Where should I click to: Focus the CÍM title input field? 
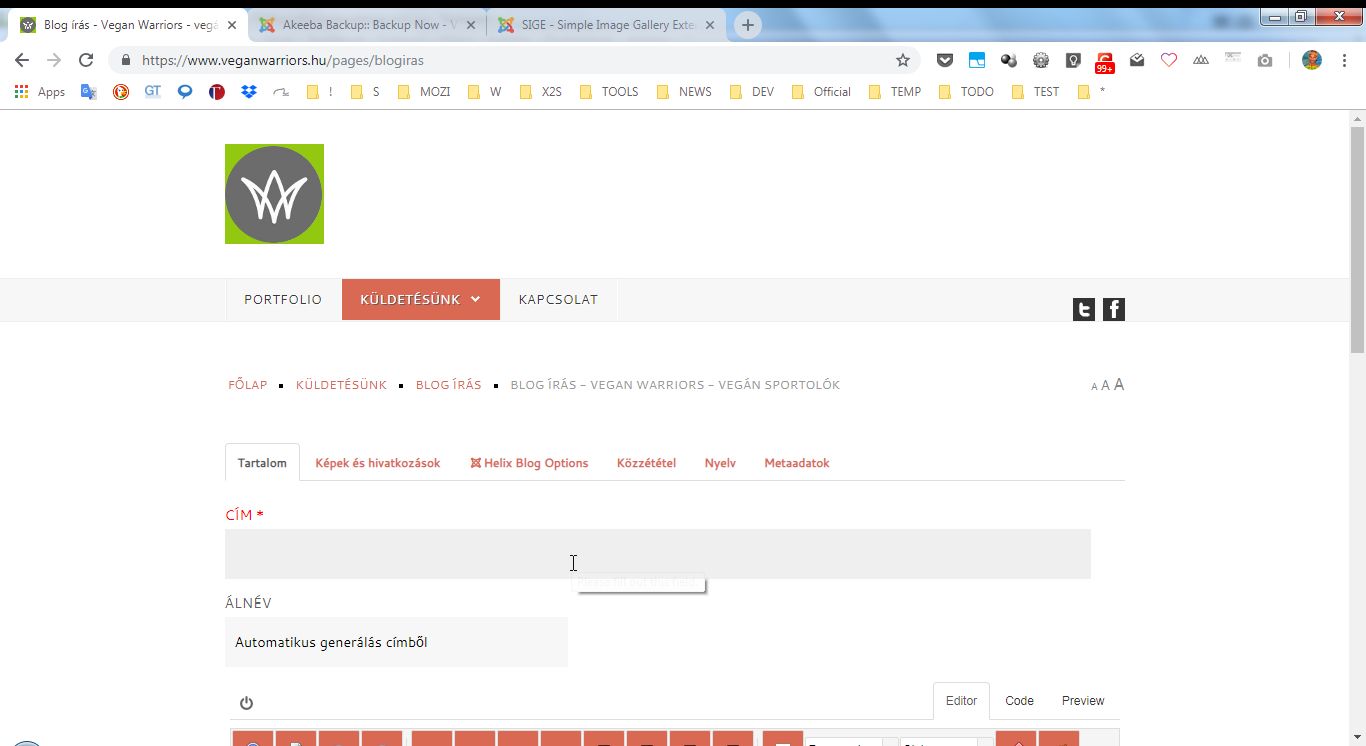657,554
